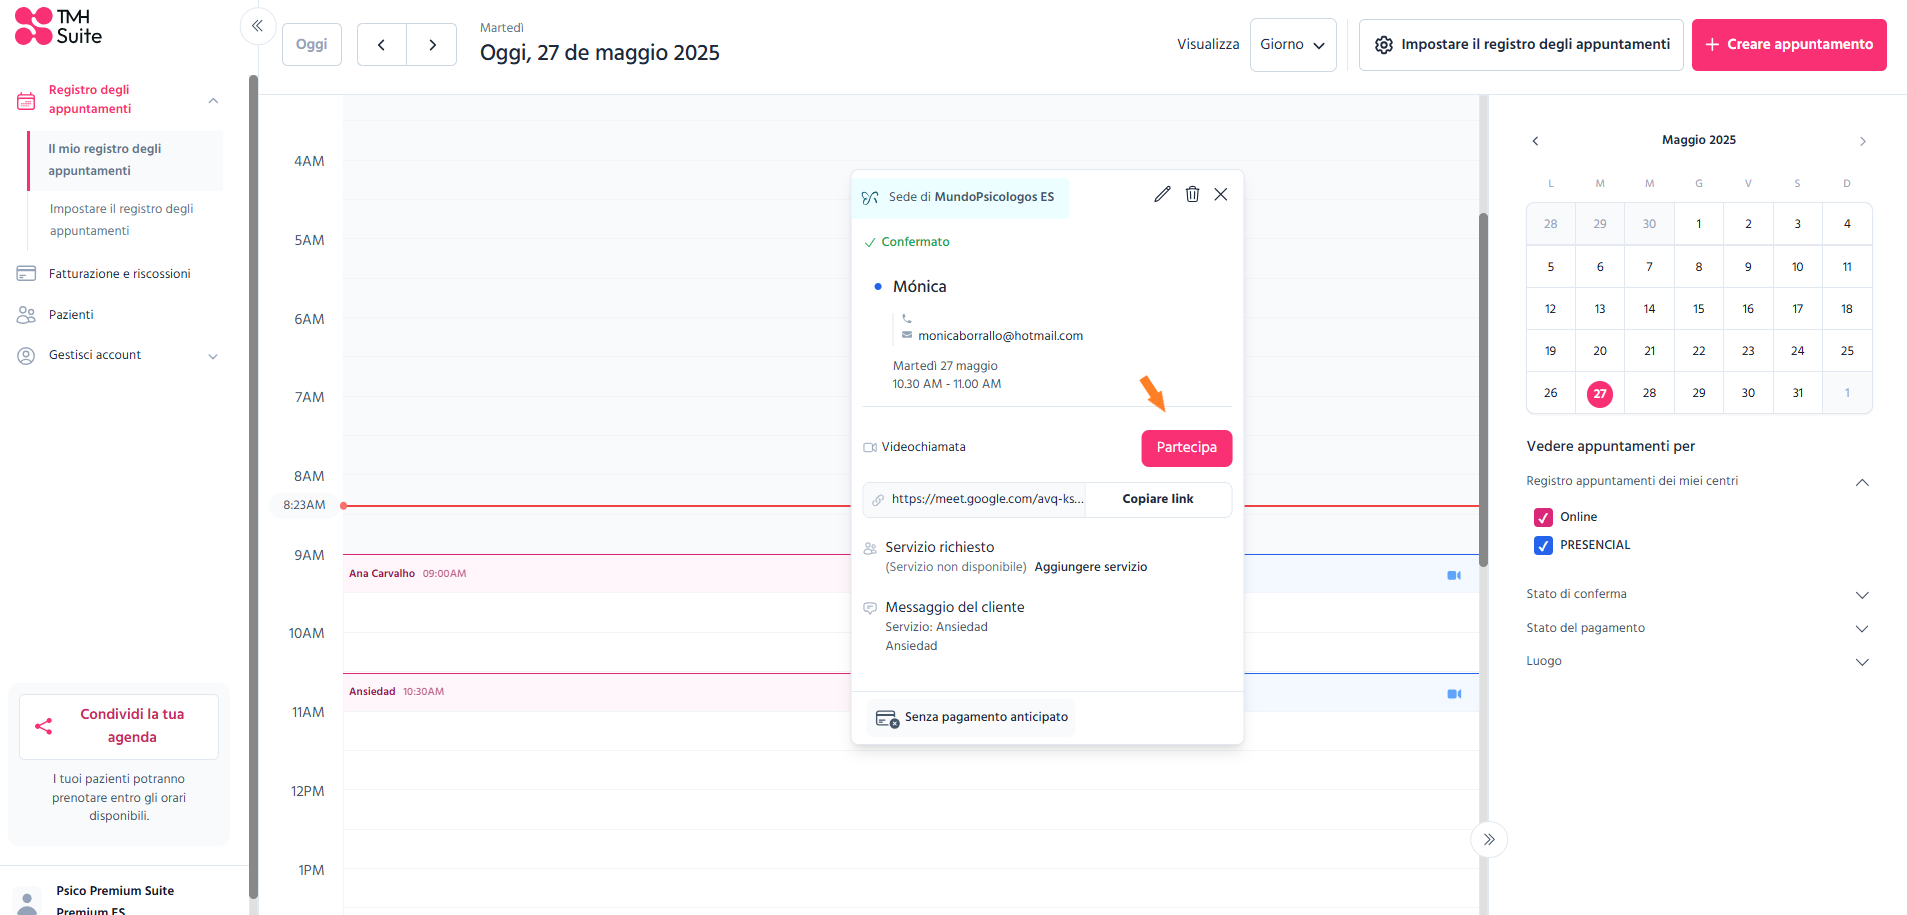
Task: Go to previous month in mini calendar
Action: pyautogui.click(x=1535, y=141)
